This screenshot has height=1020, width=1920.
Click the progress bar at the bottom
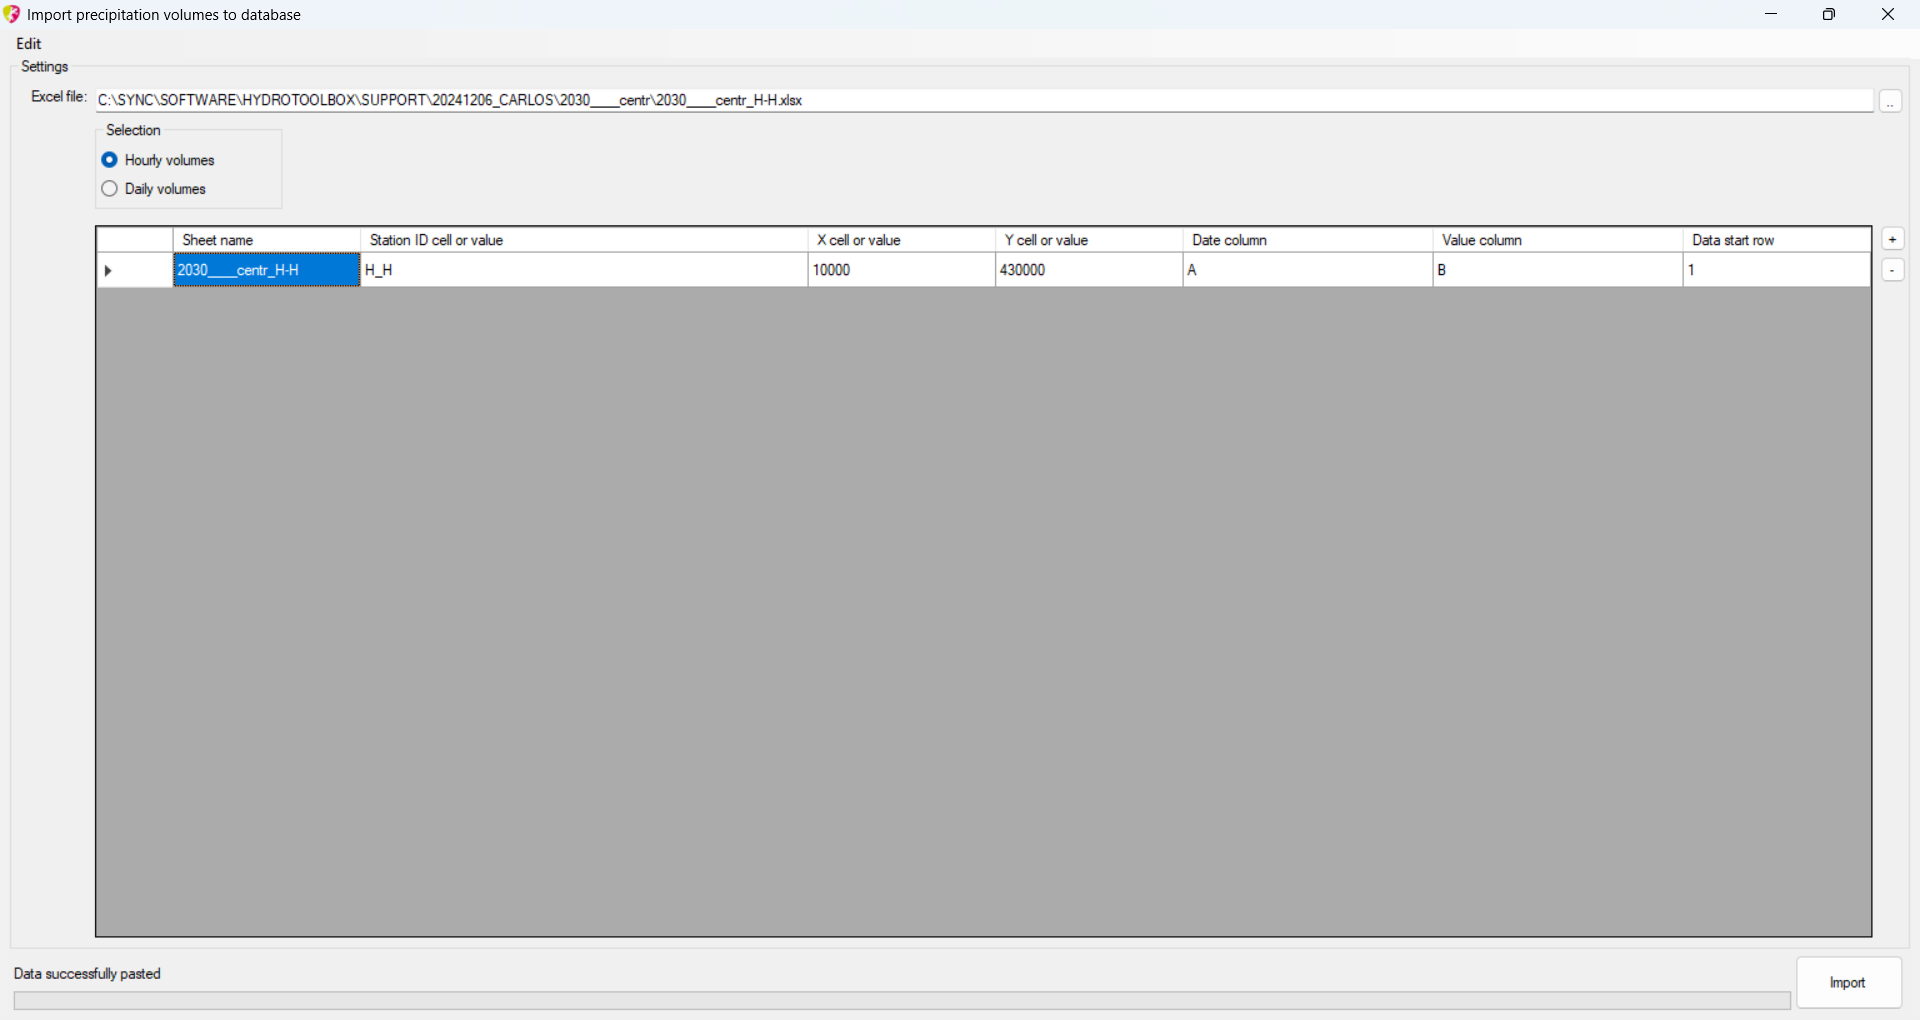coord(901,1001)
